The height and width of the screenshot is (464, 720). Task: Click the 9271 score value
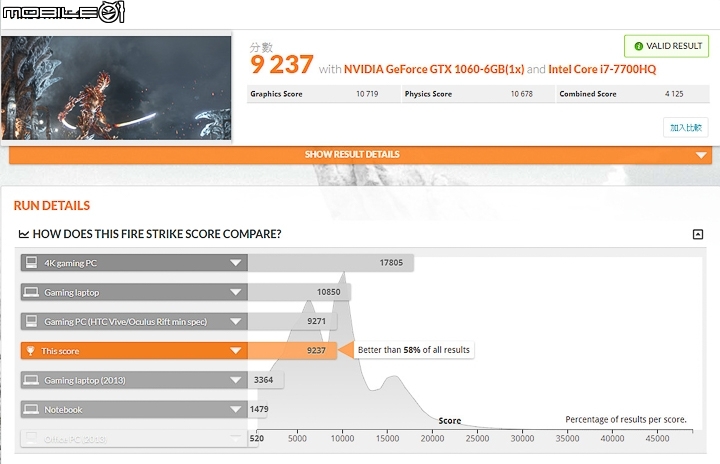(316, 321)
